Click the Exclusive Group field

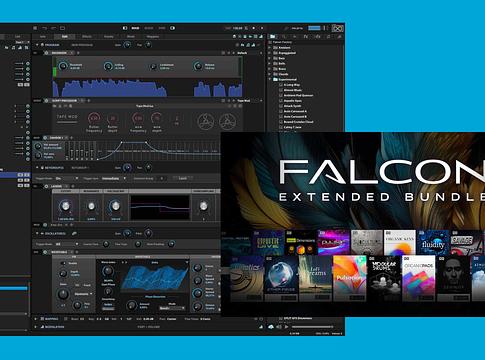pos(161,178)
